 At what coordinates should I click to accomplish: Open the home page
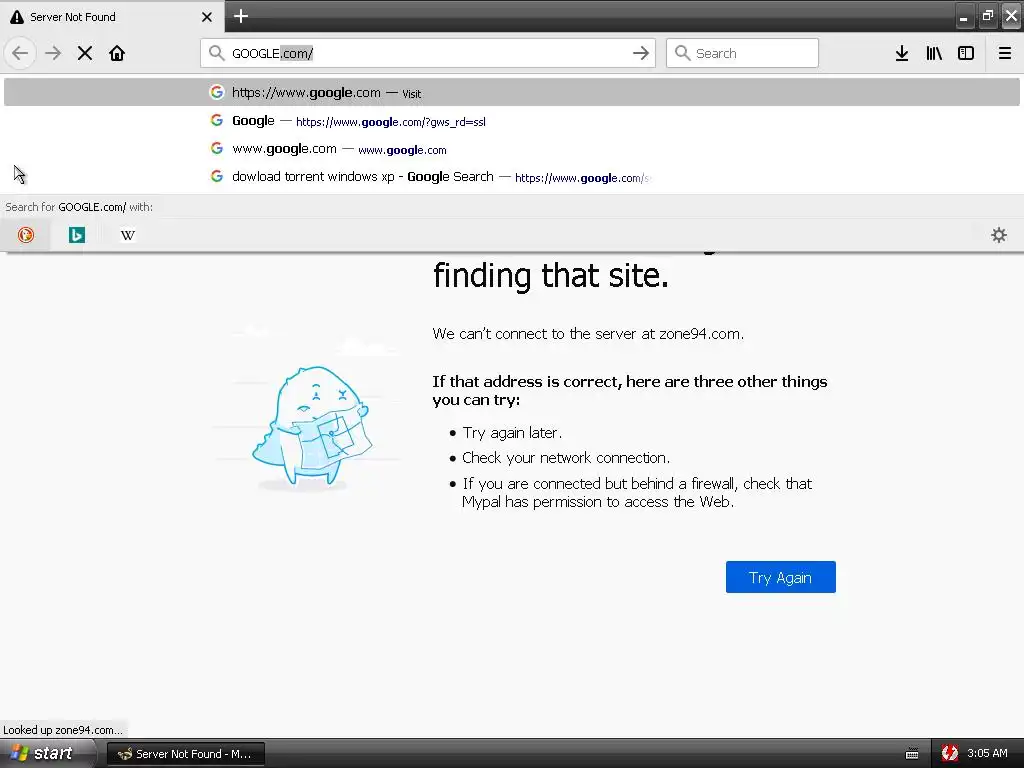(117, 53)
